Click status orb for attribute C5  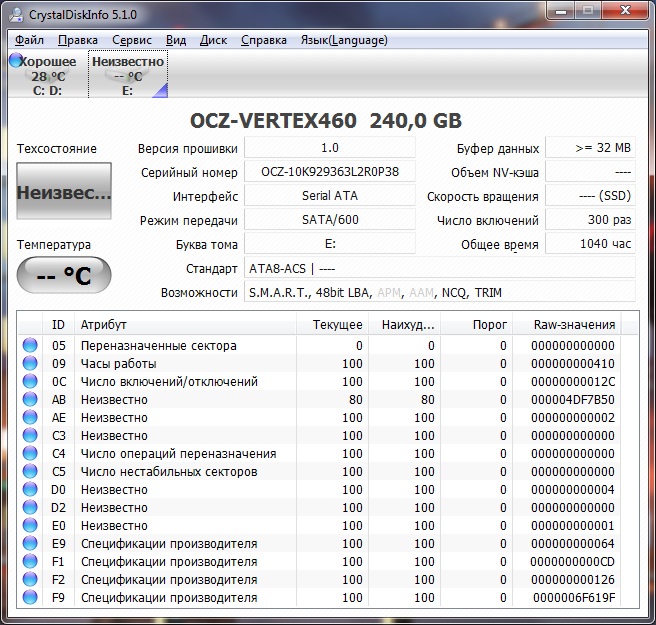[x=30, y=471]
